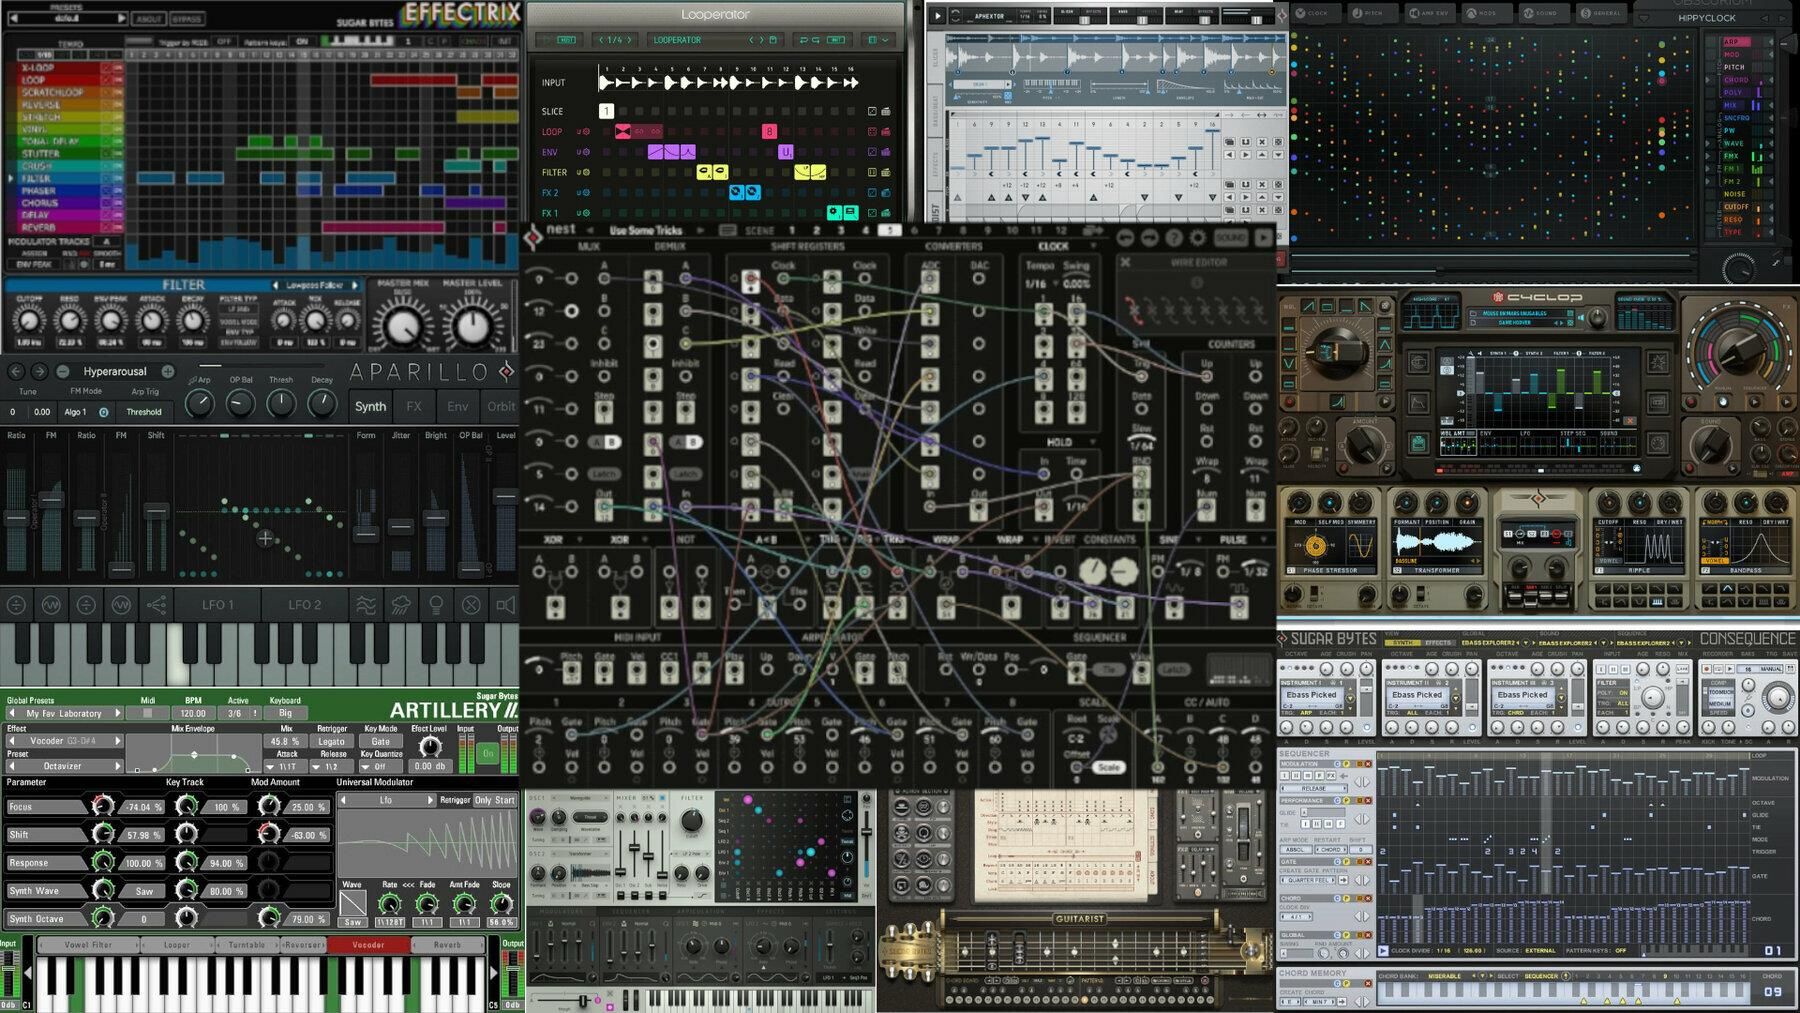
Task: Open the question mark help icon in Nest
Action: (x=1174, y=237)
